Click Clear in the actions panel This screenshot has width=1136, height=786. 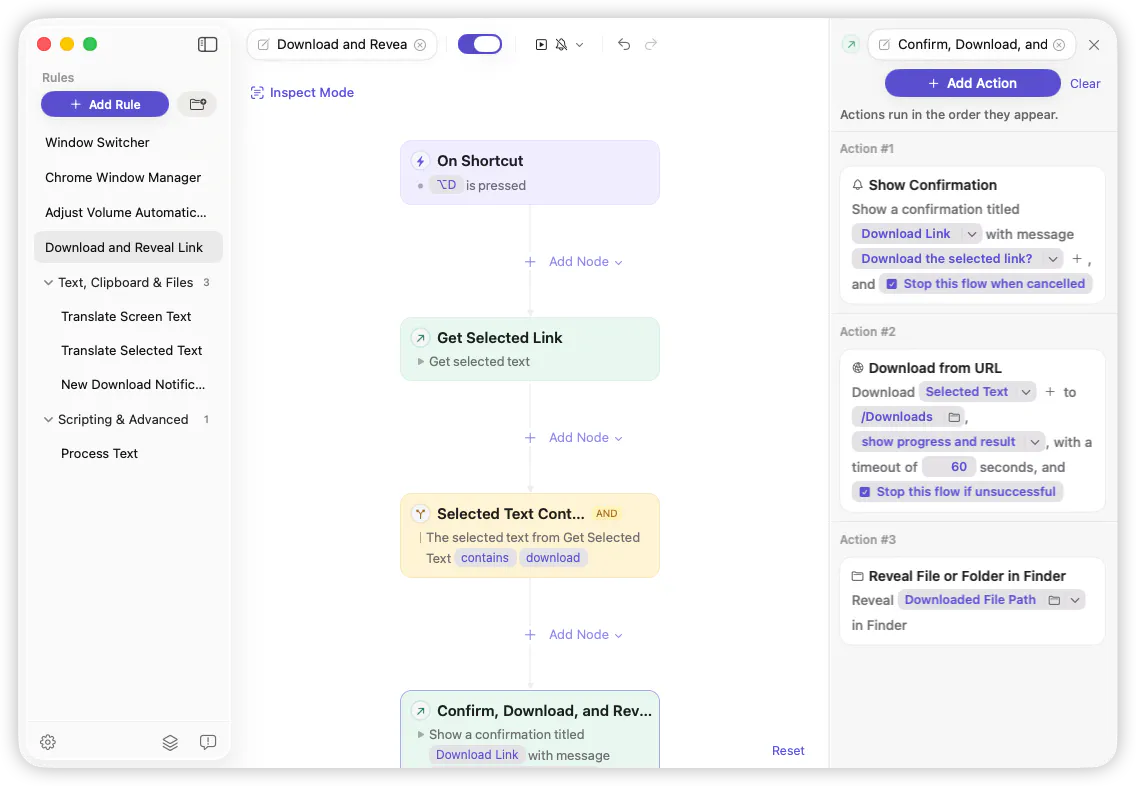[x=1085, y=84]
